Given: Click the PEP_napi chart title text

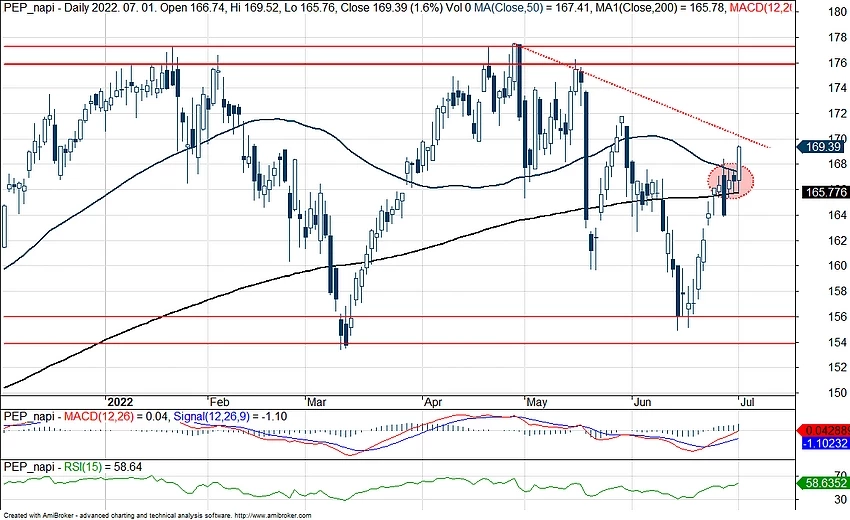Looking at the screenshot, I should pyautogui.click(x=29, y=9).
